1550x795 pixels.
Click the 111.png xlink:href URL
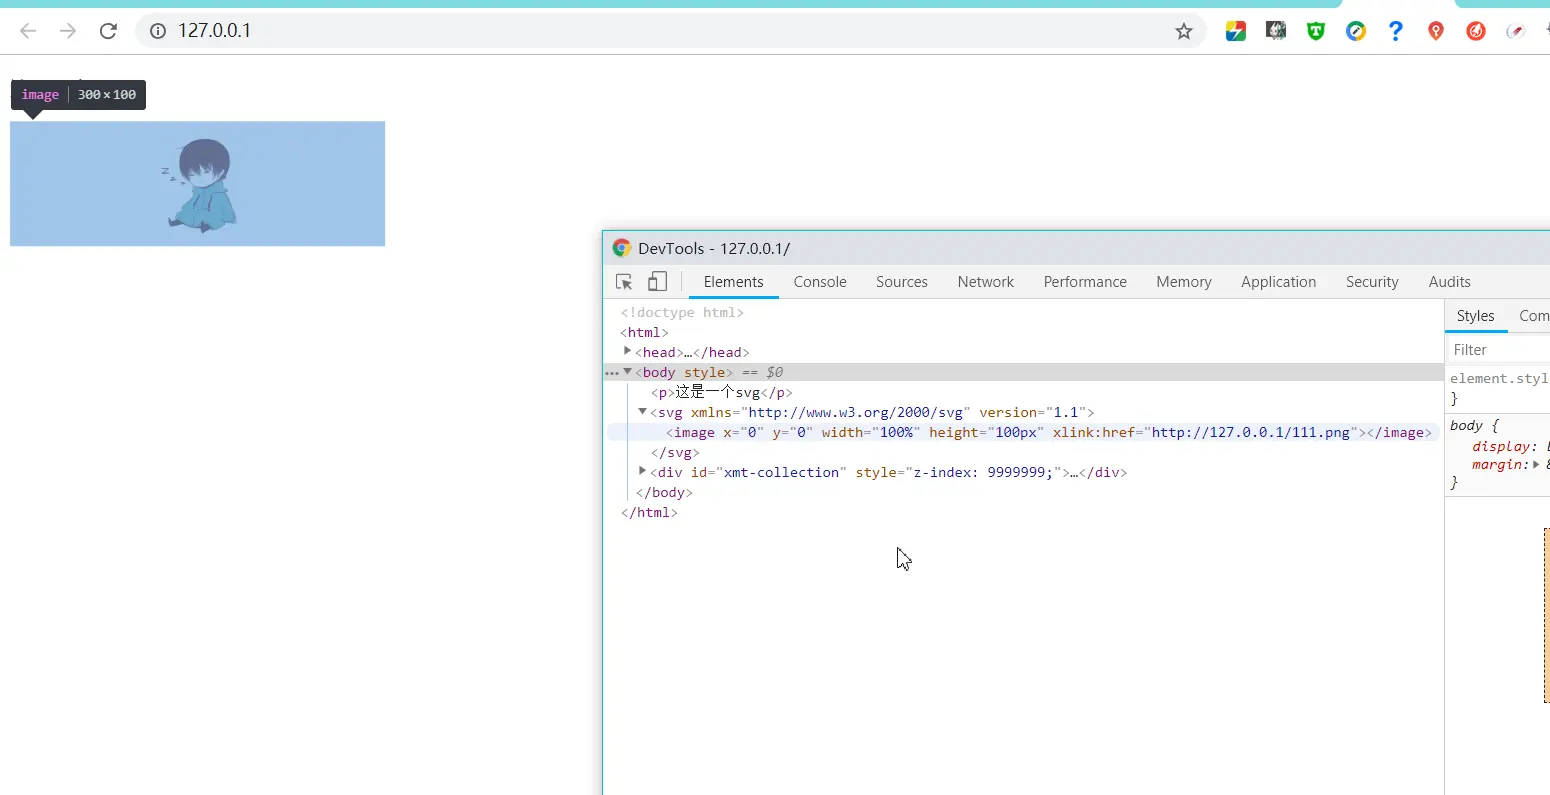[1251, 432]
